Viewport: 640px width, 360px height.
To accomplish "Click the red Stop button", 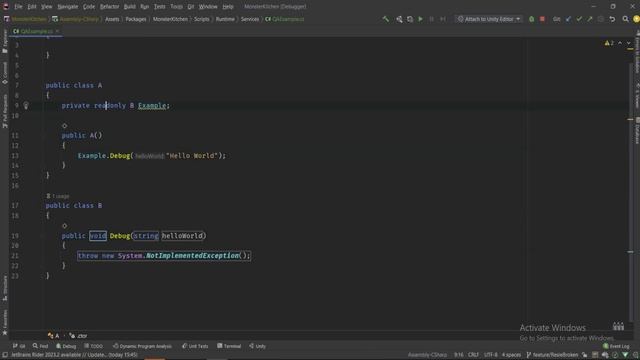I will pos(542,19).
